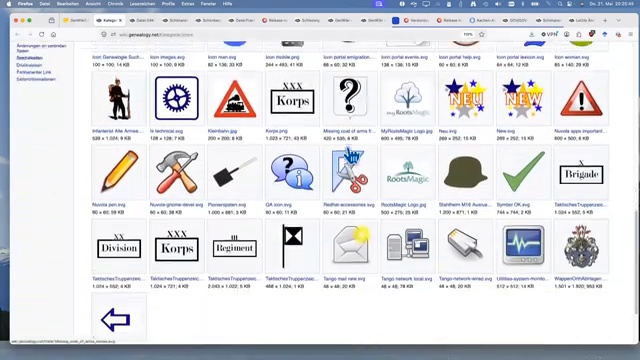Open Druckversion in the sidebar
This screenshot has height=360, width=640.
(29, 65)
